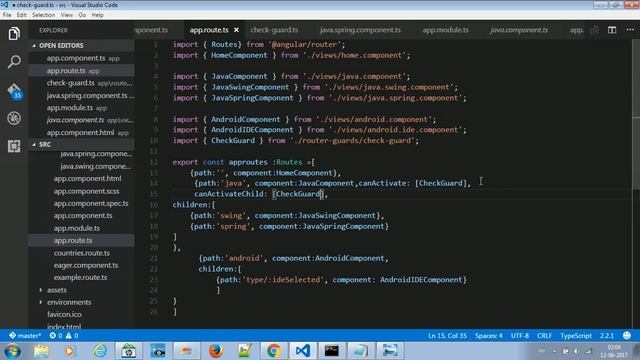Open the Explorer view icon
This screenshot has height=360, width=640.
(14, 34)
